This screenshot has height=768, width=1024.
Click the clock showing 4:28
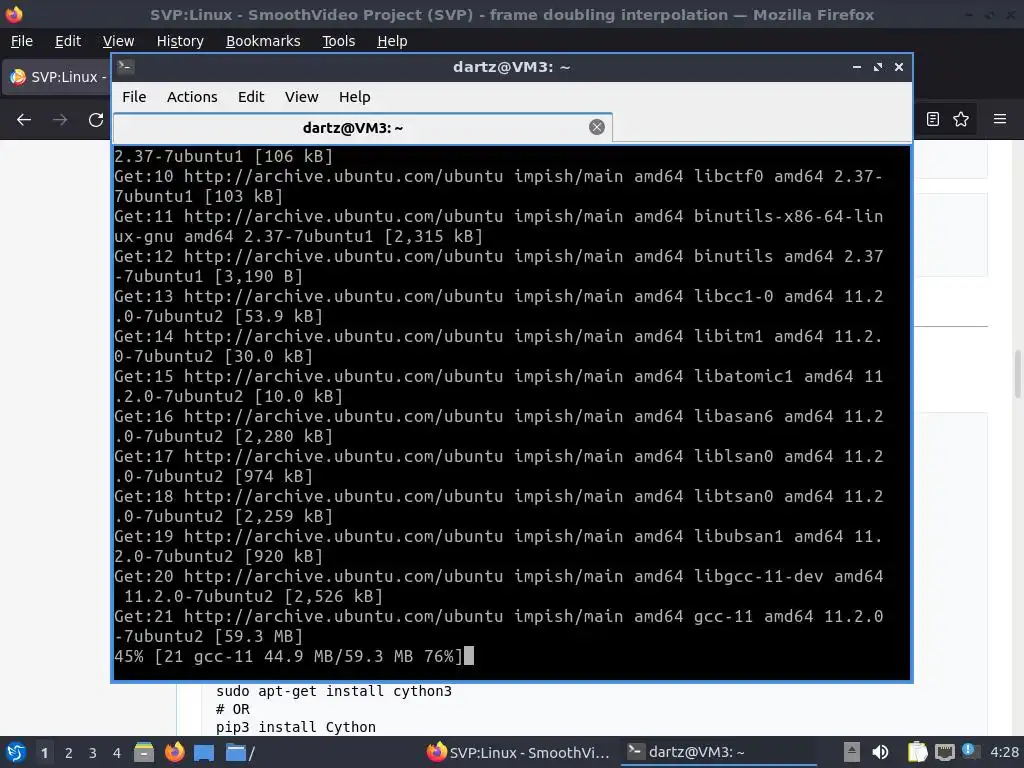1004,752
